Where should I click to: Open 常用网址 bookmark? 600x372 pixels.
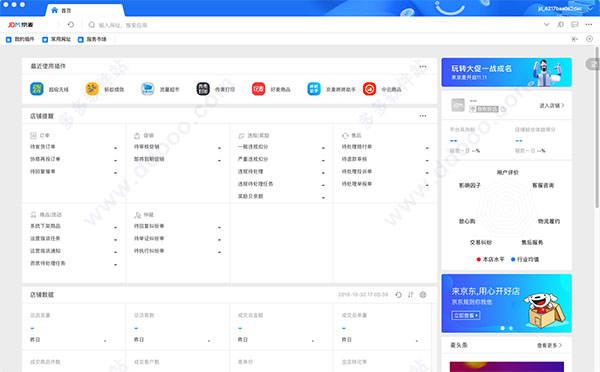click(x=56, y=39)
